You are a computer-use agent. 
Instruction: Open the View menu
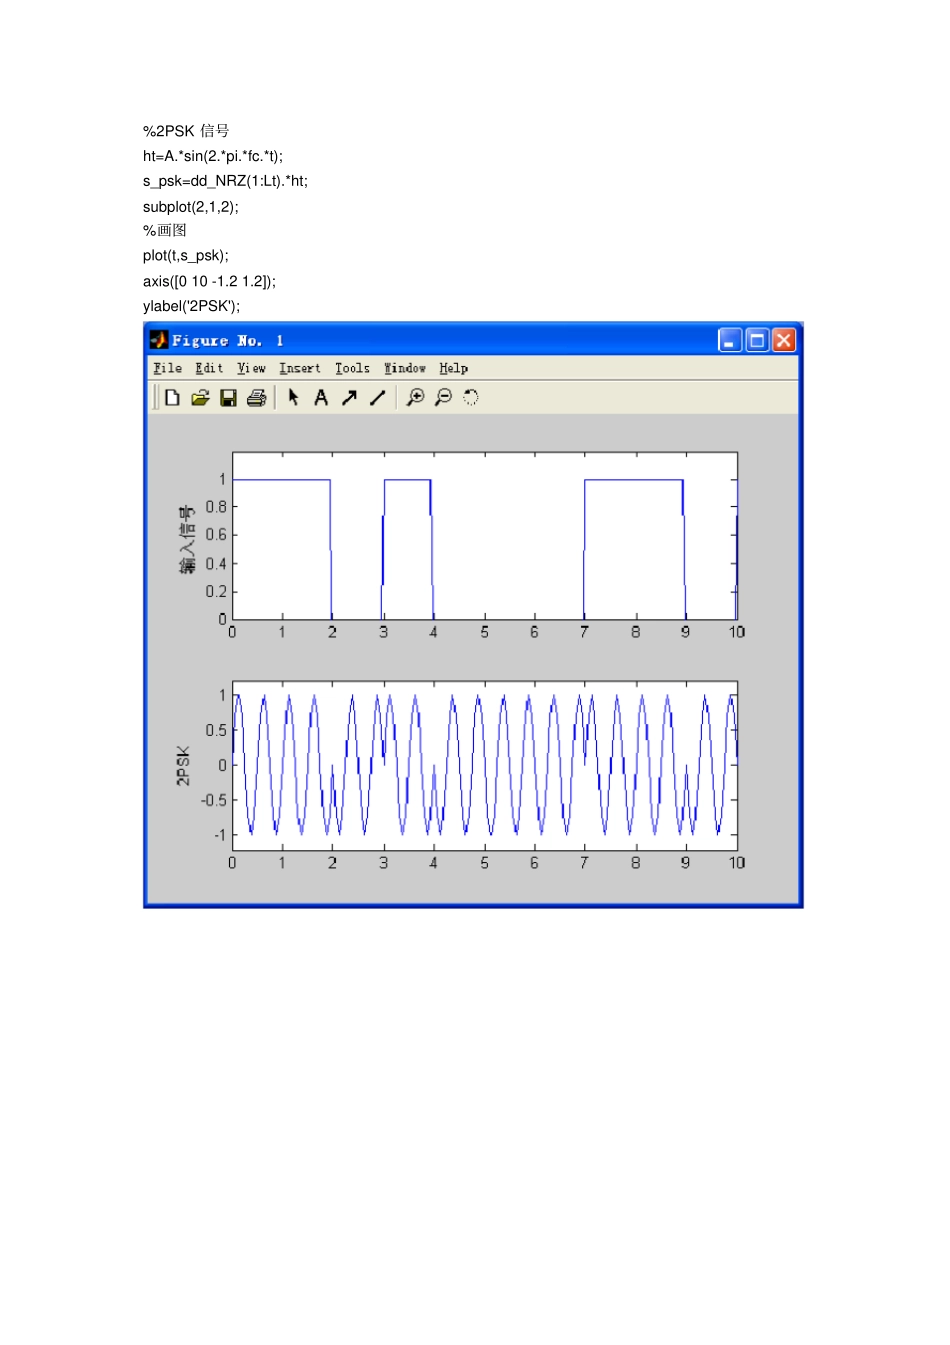(251, 368)
